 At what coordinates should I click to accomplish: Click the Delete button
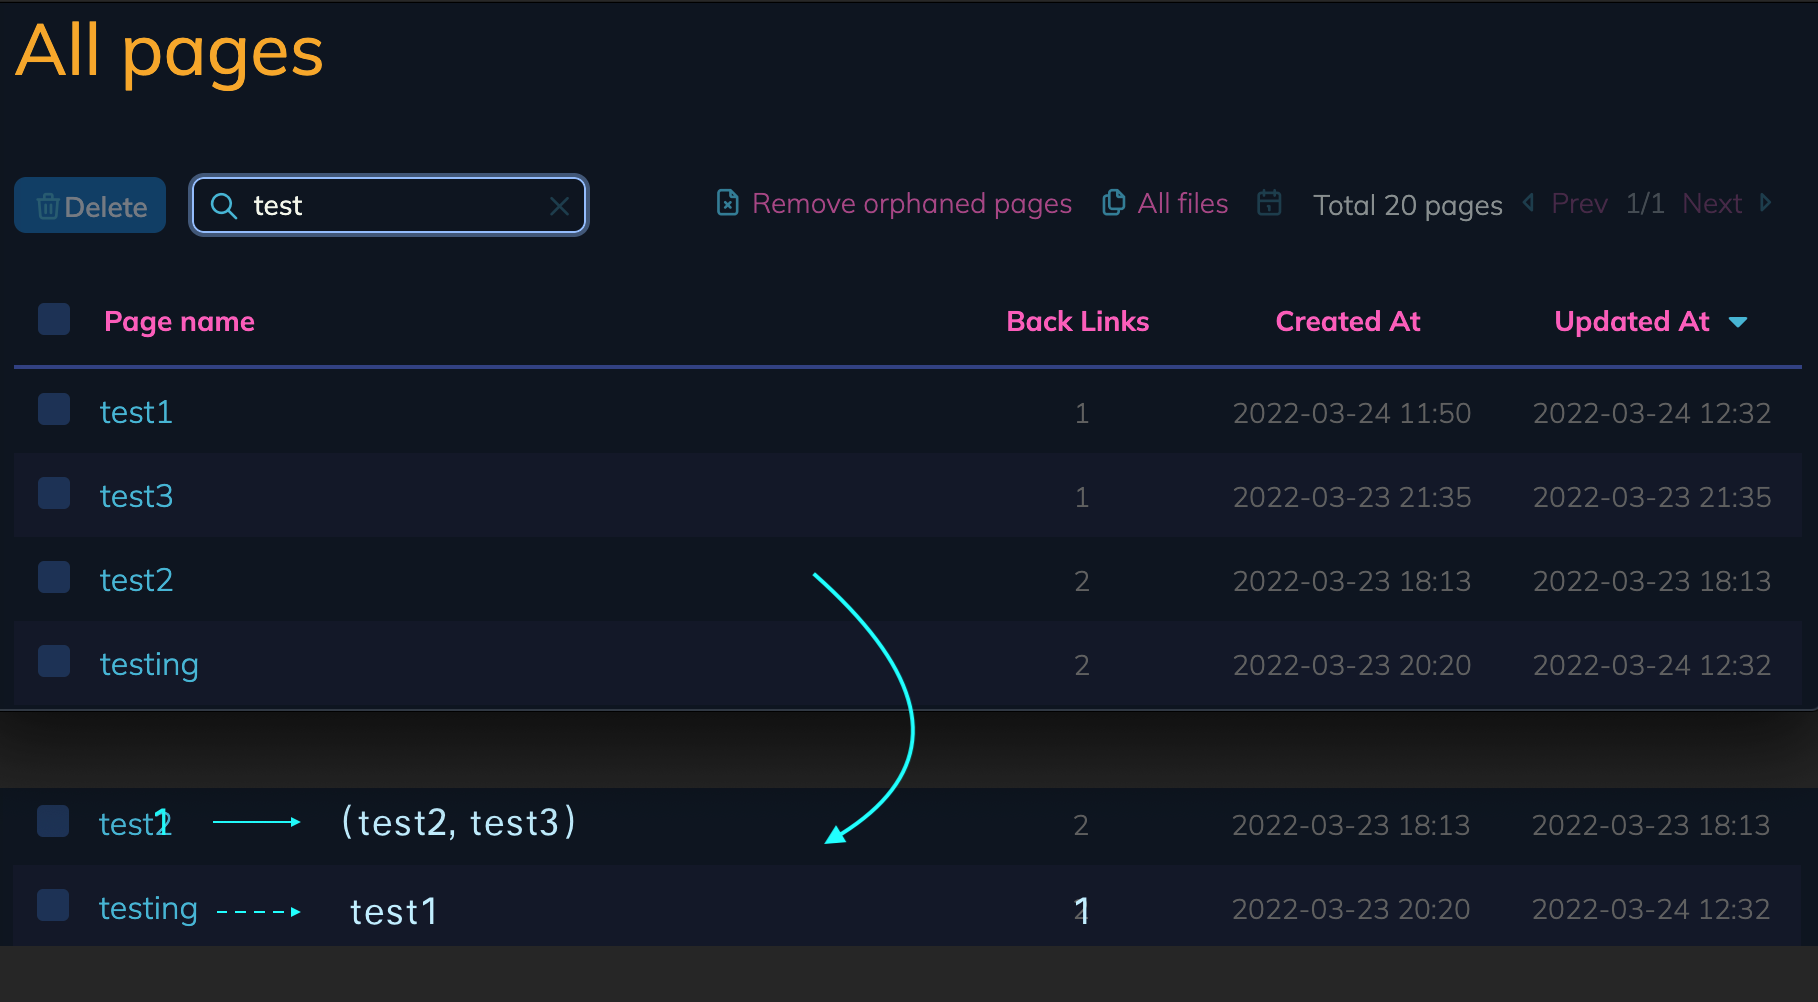point(89,206)
